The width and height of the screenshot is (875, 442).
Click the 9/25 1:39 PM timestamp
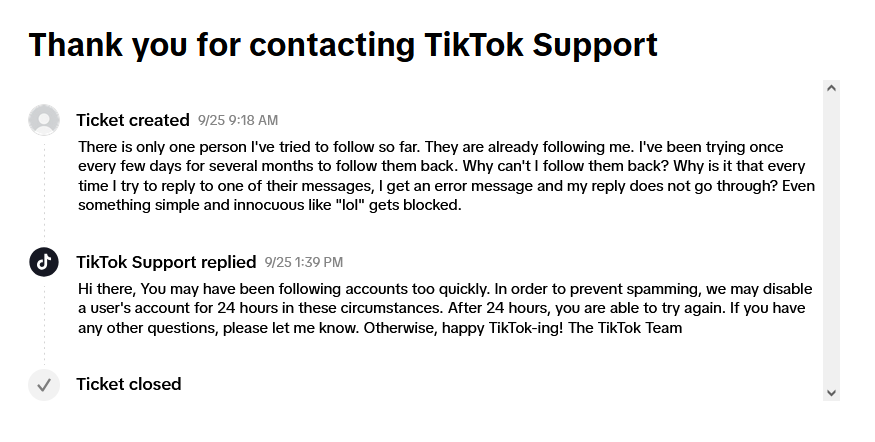tap(304, 262)
